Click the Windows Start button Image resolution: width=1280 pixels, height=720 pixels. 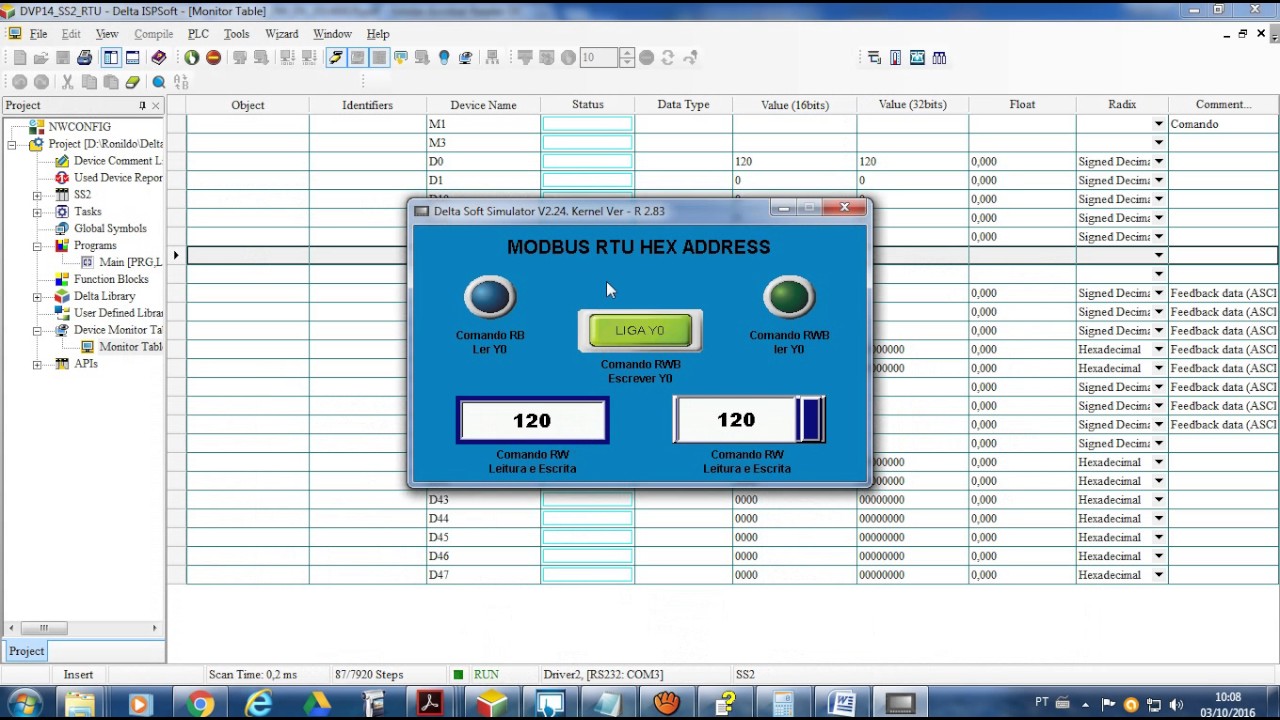(x=24, y=704)
